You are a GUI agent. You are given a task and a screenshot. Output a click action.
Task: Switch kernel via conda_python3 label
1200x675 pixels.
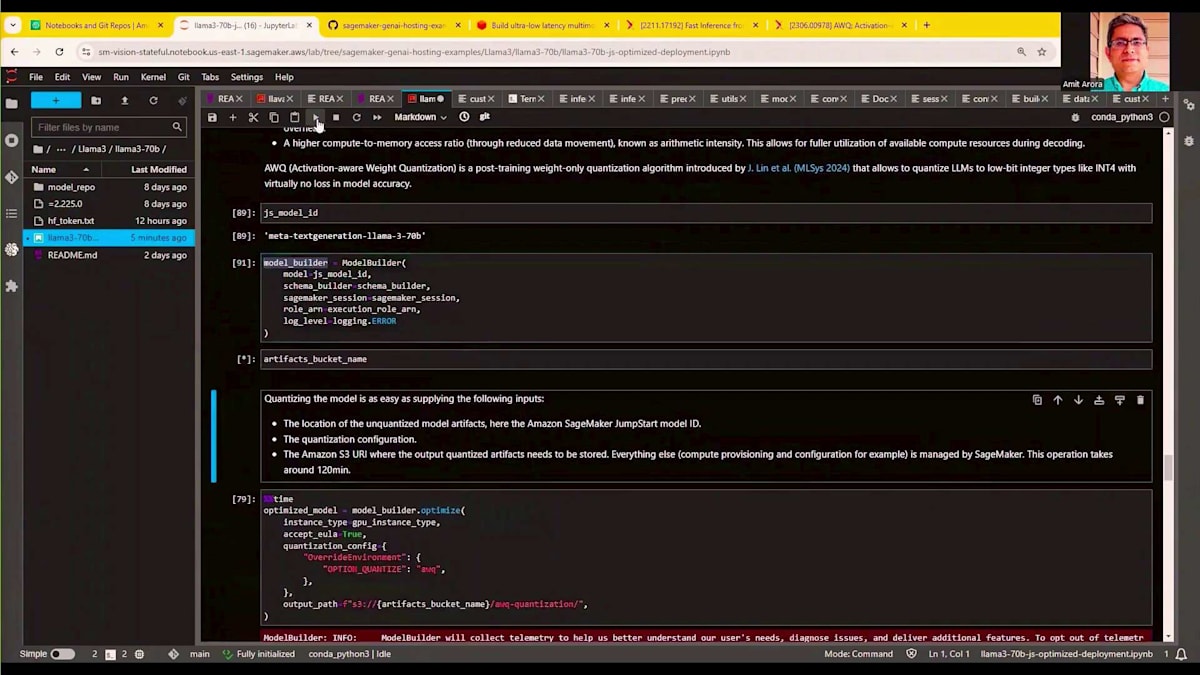coord(1122,117)
